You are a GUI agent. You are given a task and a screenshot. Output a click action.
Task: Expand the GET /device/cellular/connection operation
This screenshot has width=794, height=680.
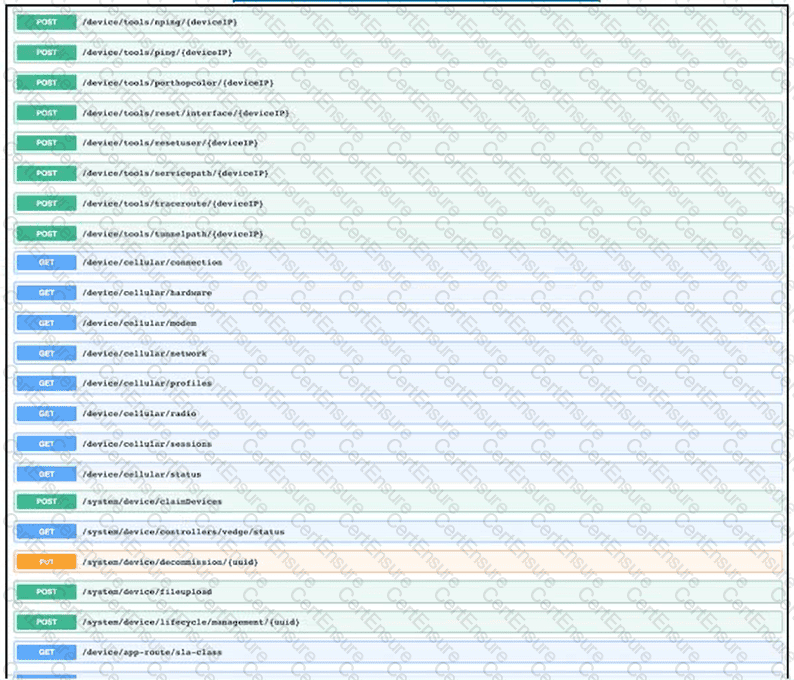[152, 263]
